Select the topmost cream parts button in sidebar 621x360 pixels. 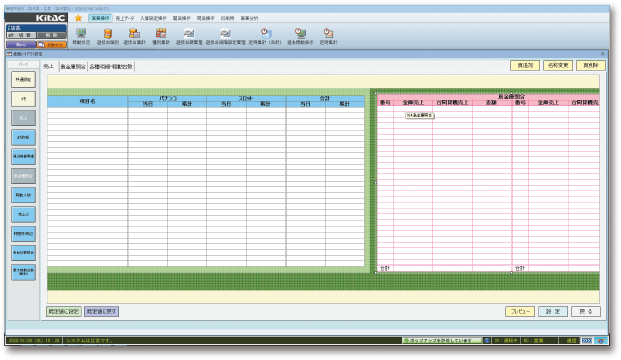[x=23, y=80]
